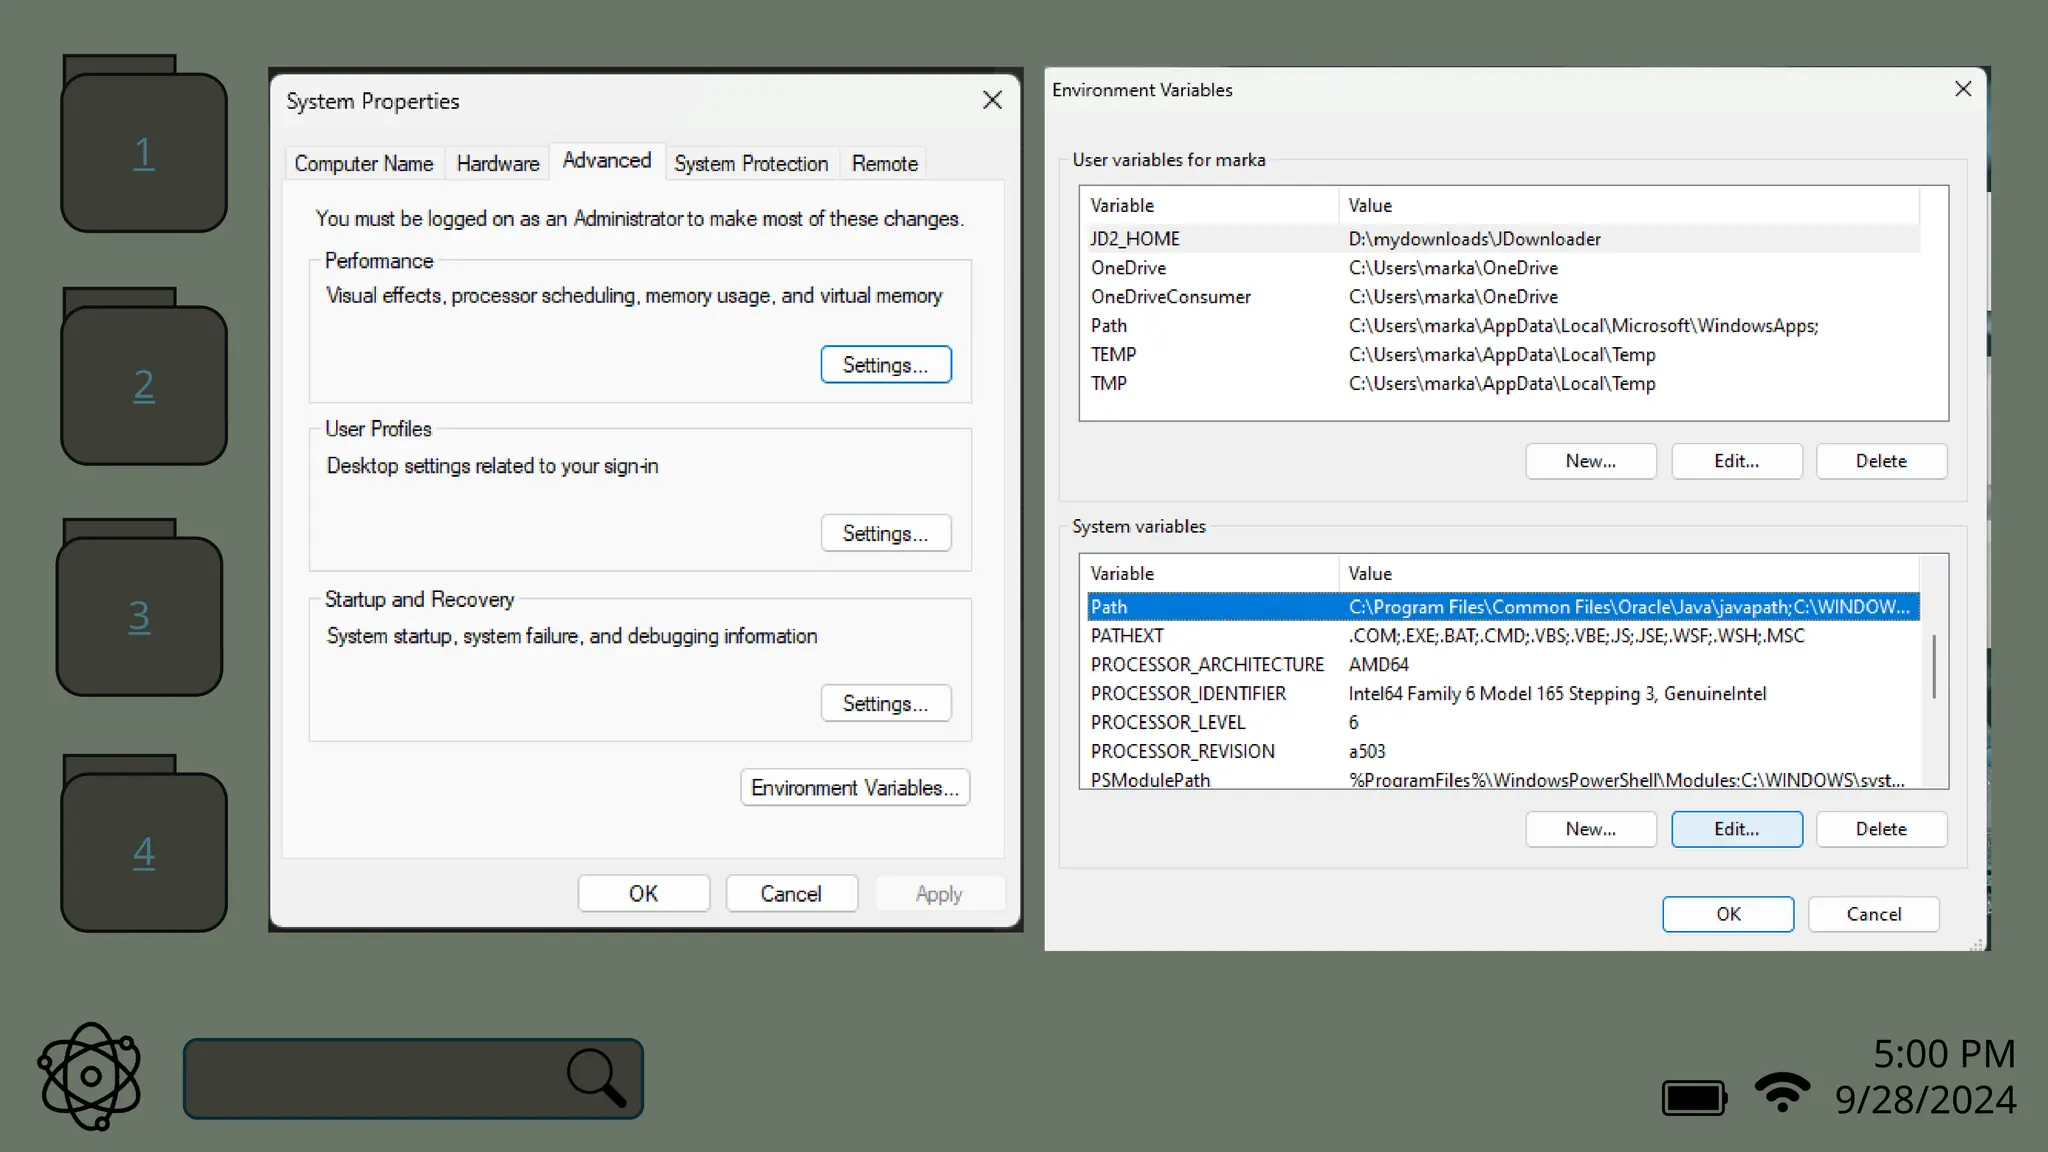Check the battery status icon
Image resolution: width=2048 pixels, height=1152 pixels.
pos(1693,1098)
